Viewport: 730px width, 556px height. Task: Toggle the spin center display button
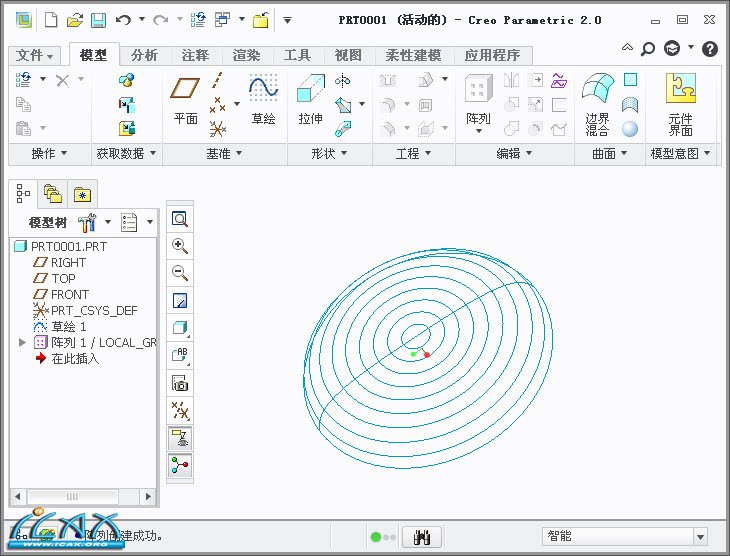tap(180, 464)
